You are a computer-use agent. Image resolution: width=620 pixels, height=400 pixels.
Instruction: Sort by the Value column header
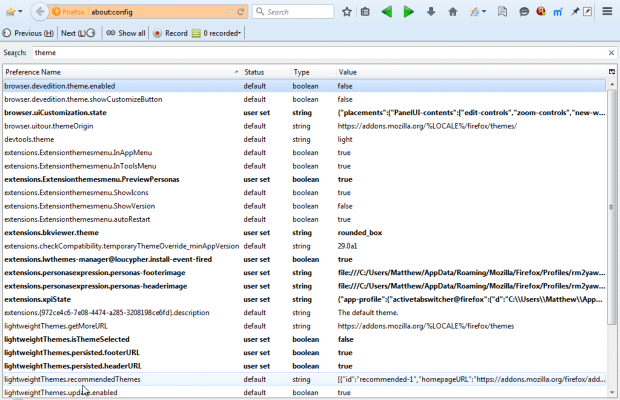pyautogui.click(x=471, y=72)
